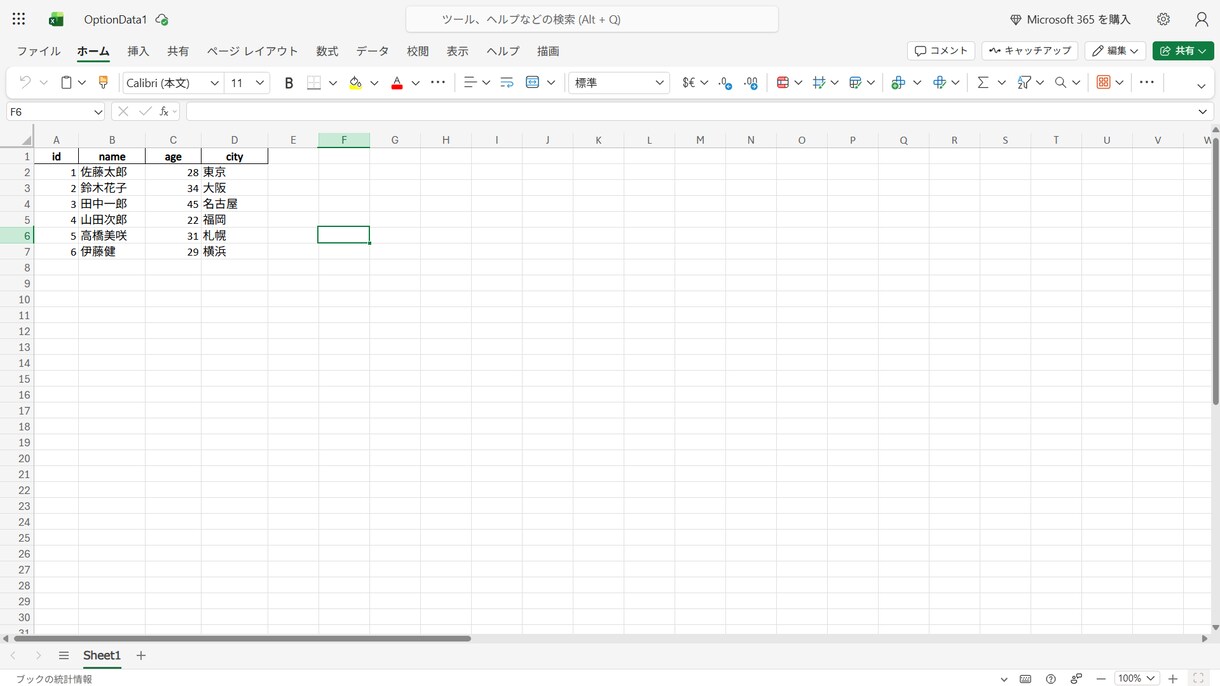The width and height of the screenshot is (1220, 686).
Task: Expand the font color dropdown arrow
Action: coord(415,83)
